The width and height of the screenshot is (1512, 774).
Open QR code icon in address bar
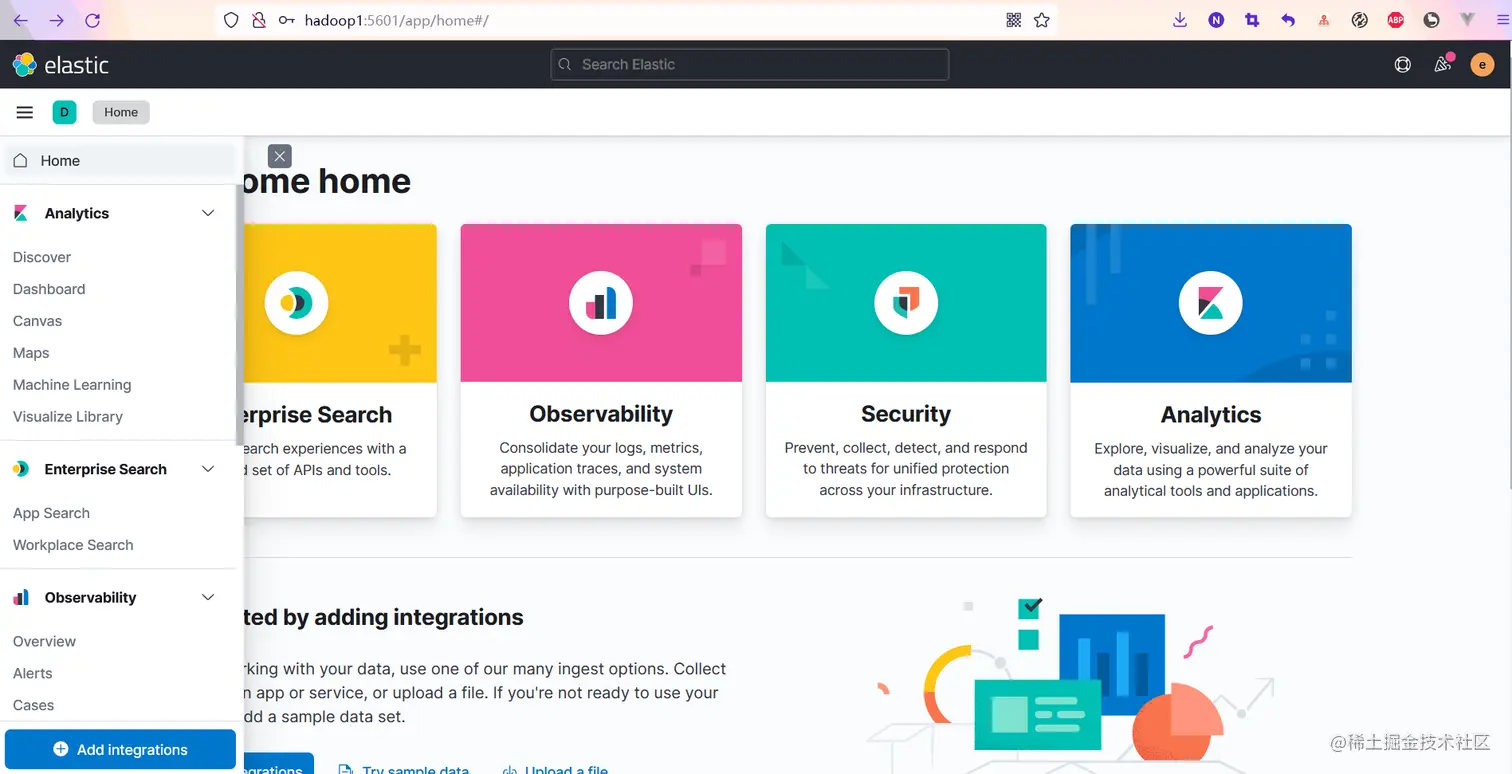[1014, 20]
